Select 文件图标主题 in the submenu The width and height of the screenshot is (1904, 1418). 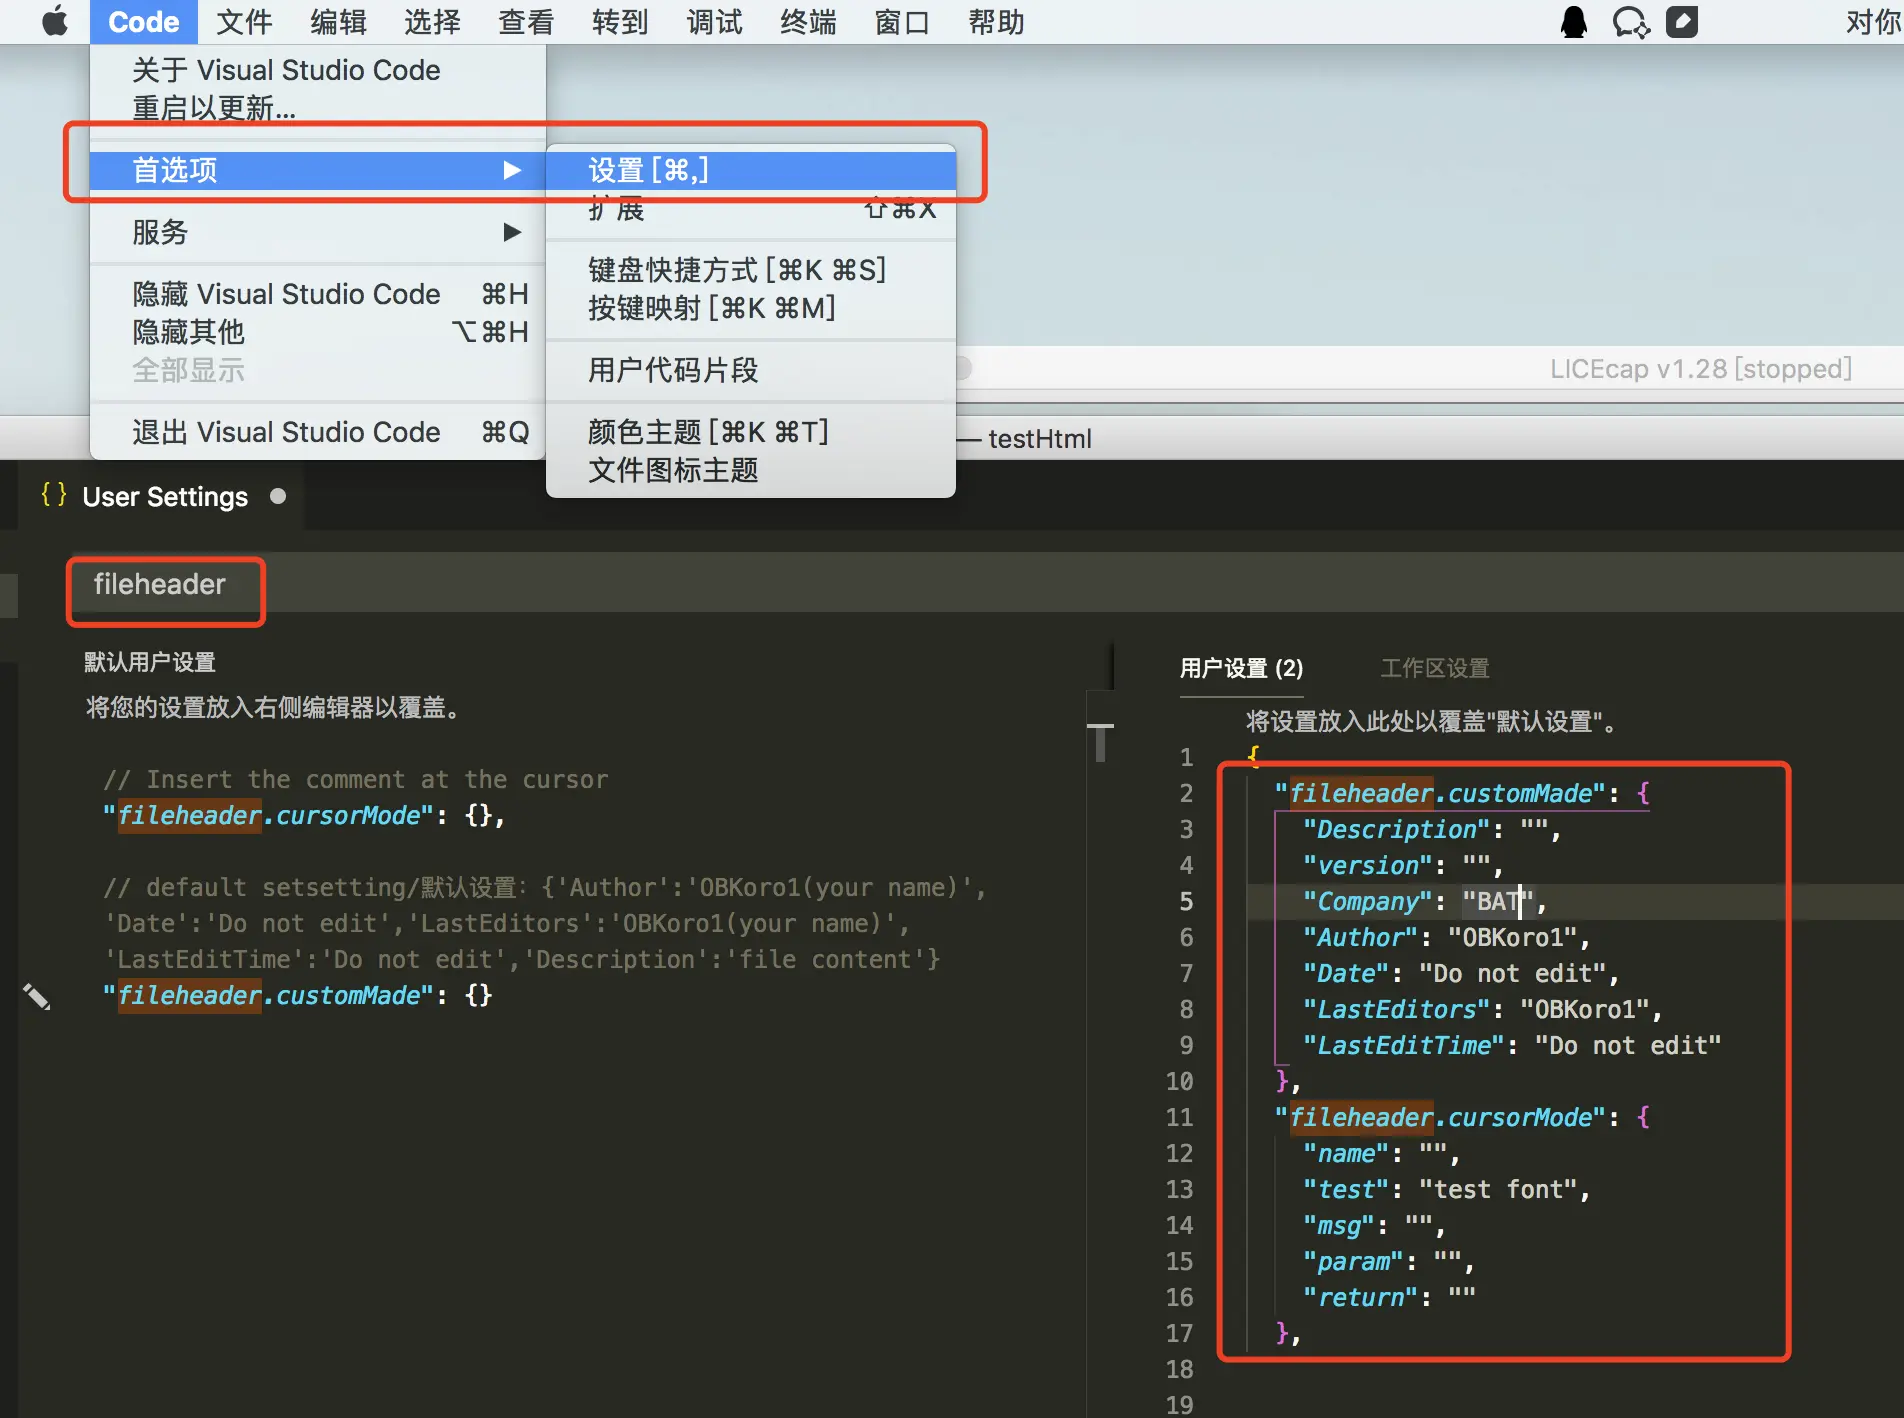(x=751, y=470)
